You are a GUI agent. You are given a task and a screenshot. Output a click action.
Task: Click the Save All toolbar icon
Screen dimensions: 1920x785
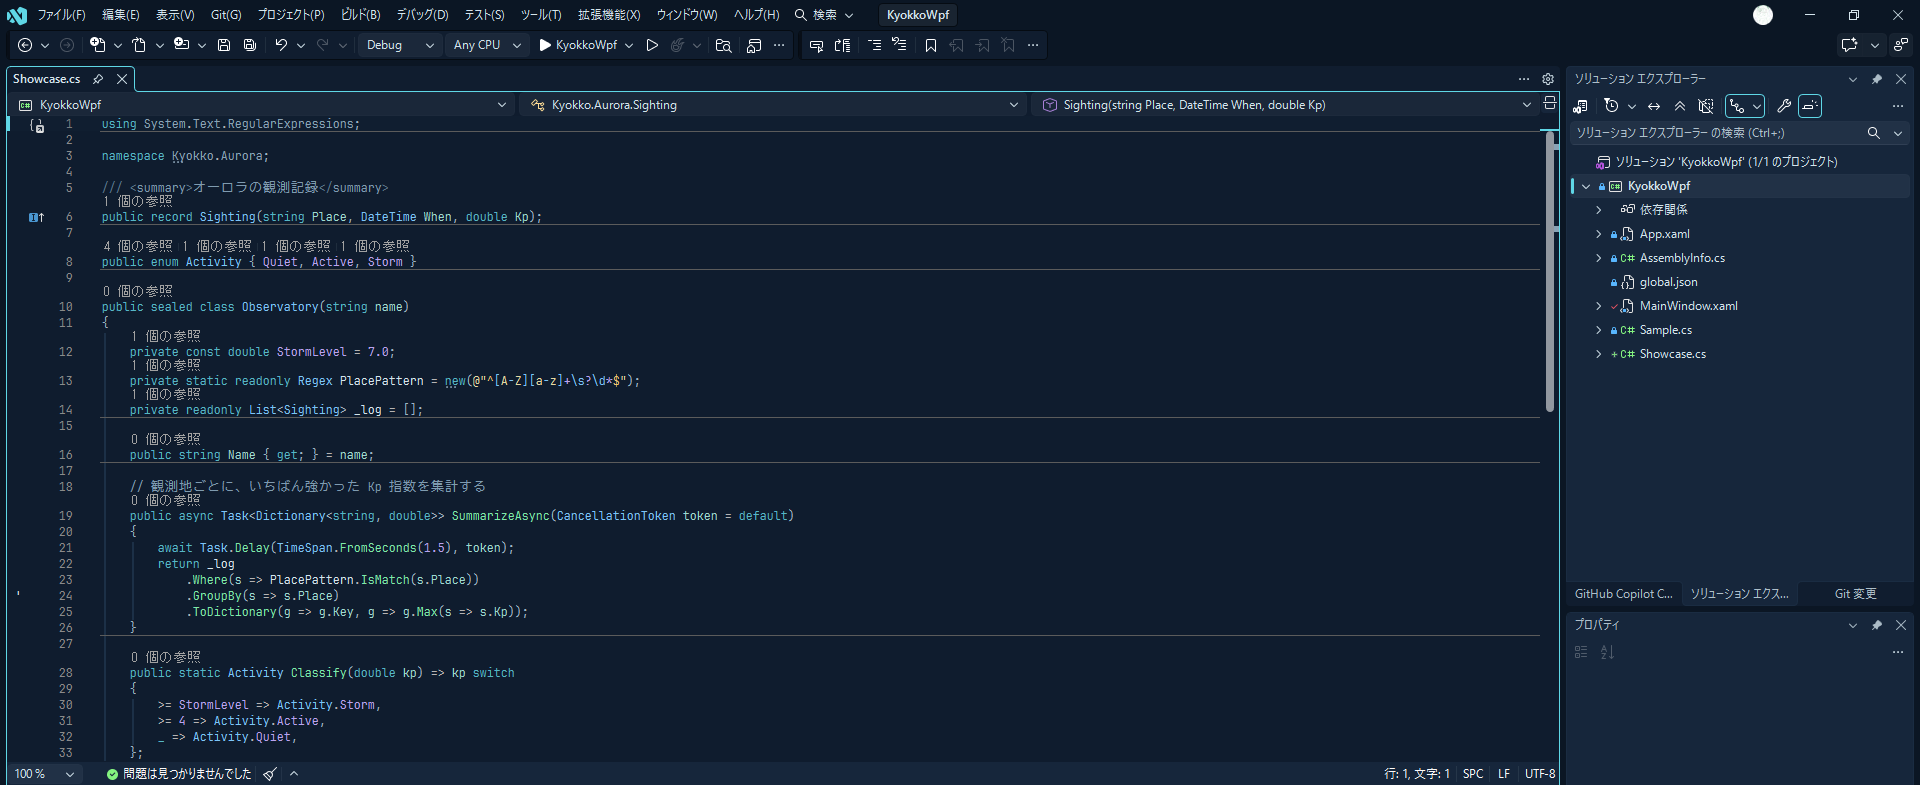250,45
